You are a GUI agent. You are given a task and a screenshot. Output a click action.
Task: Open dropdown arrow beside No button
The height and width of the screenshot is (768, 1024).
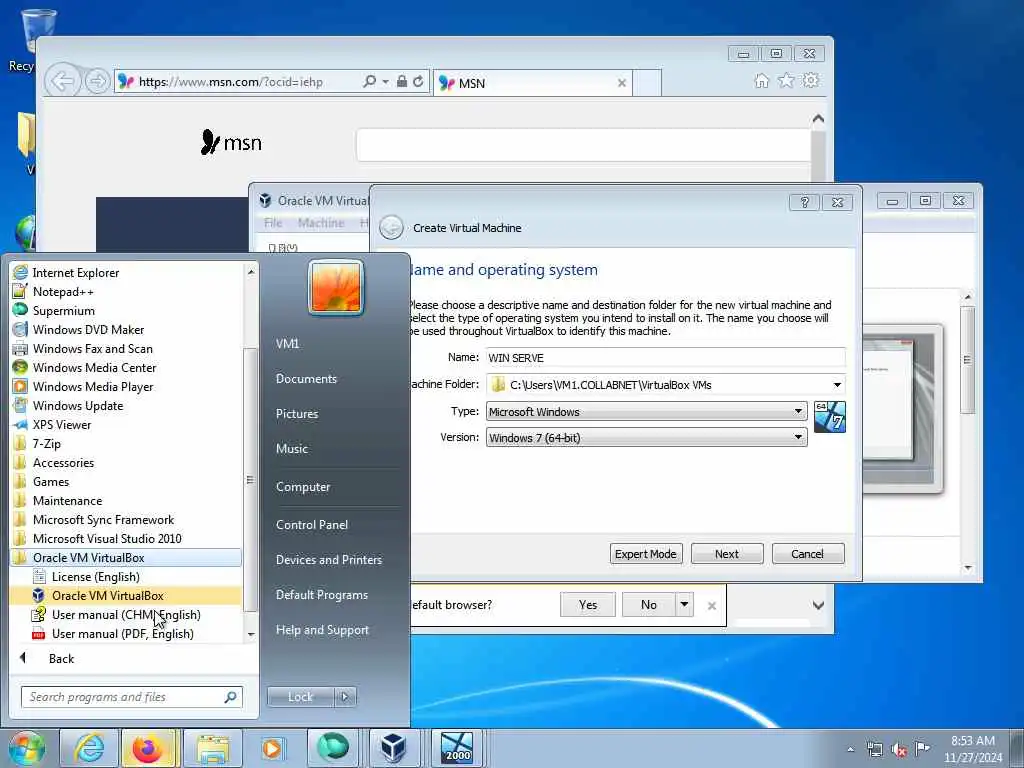click(x=684, y=605)
